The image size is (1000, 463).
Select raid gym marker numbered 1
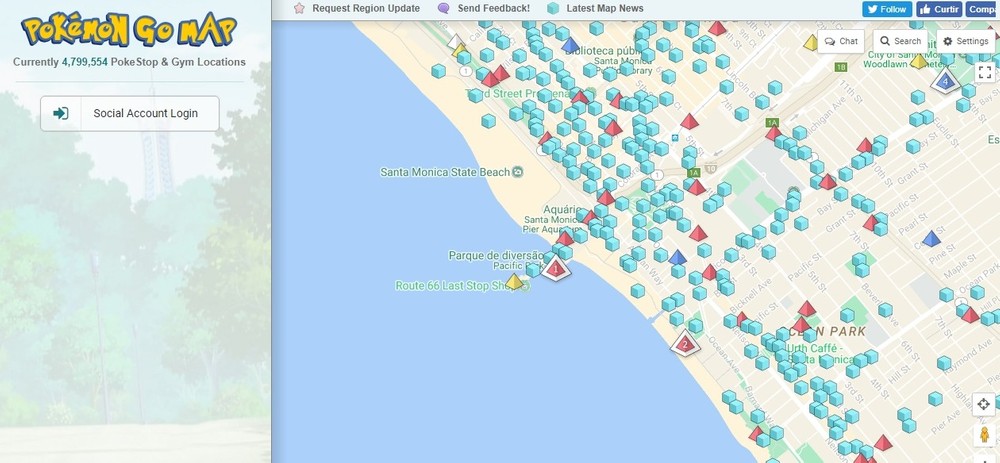pyautogui.click(x=555, y=268)
